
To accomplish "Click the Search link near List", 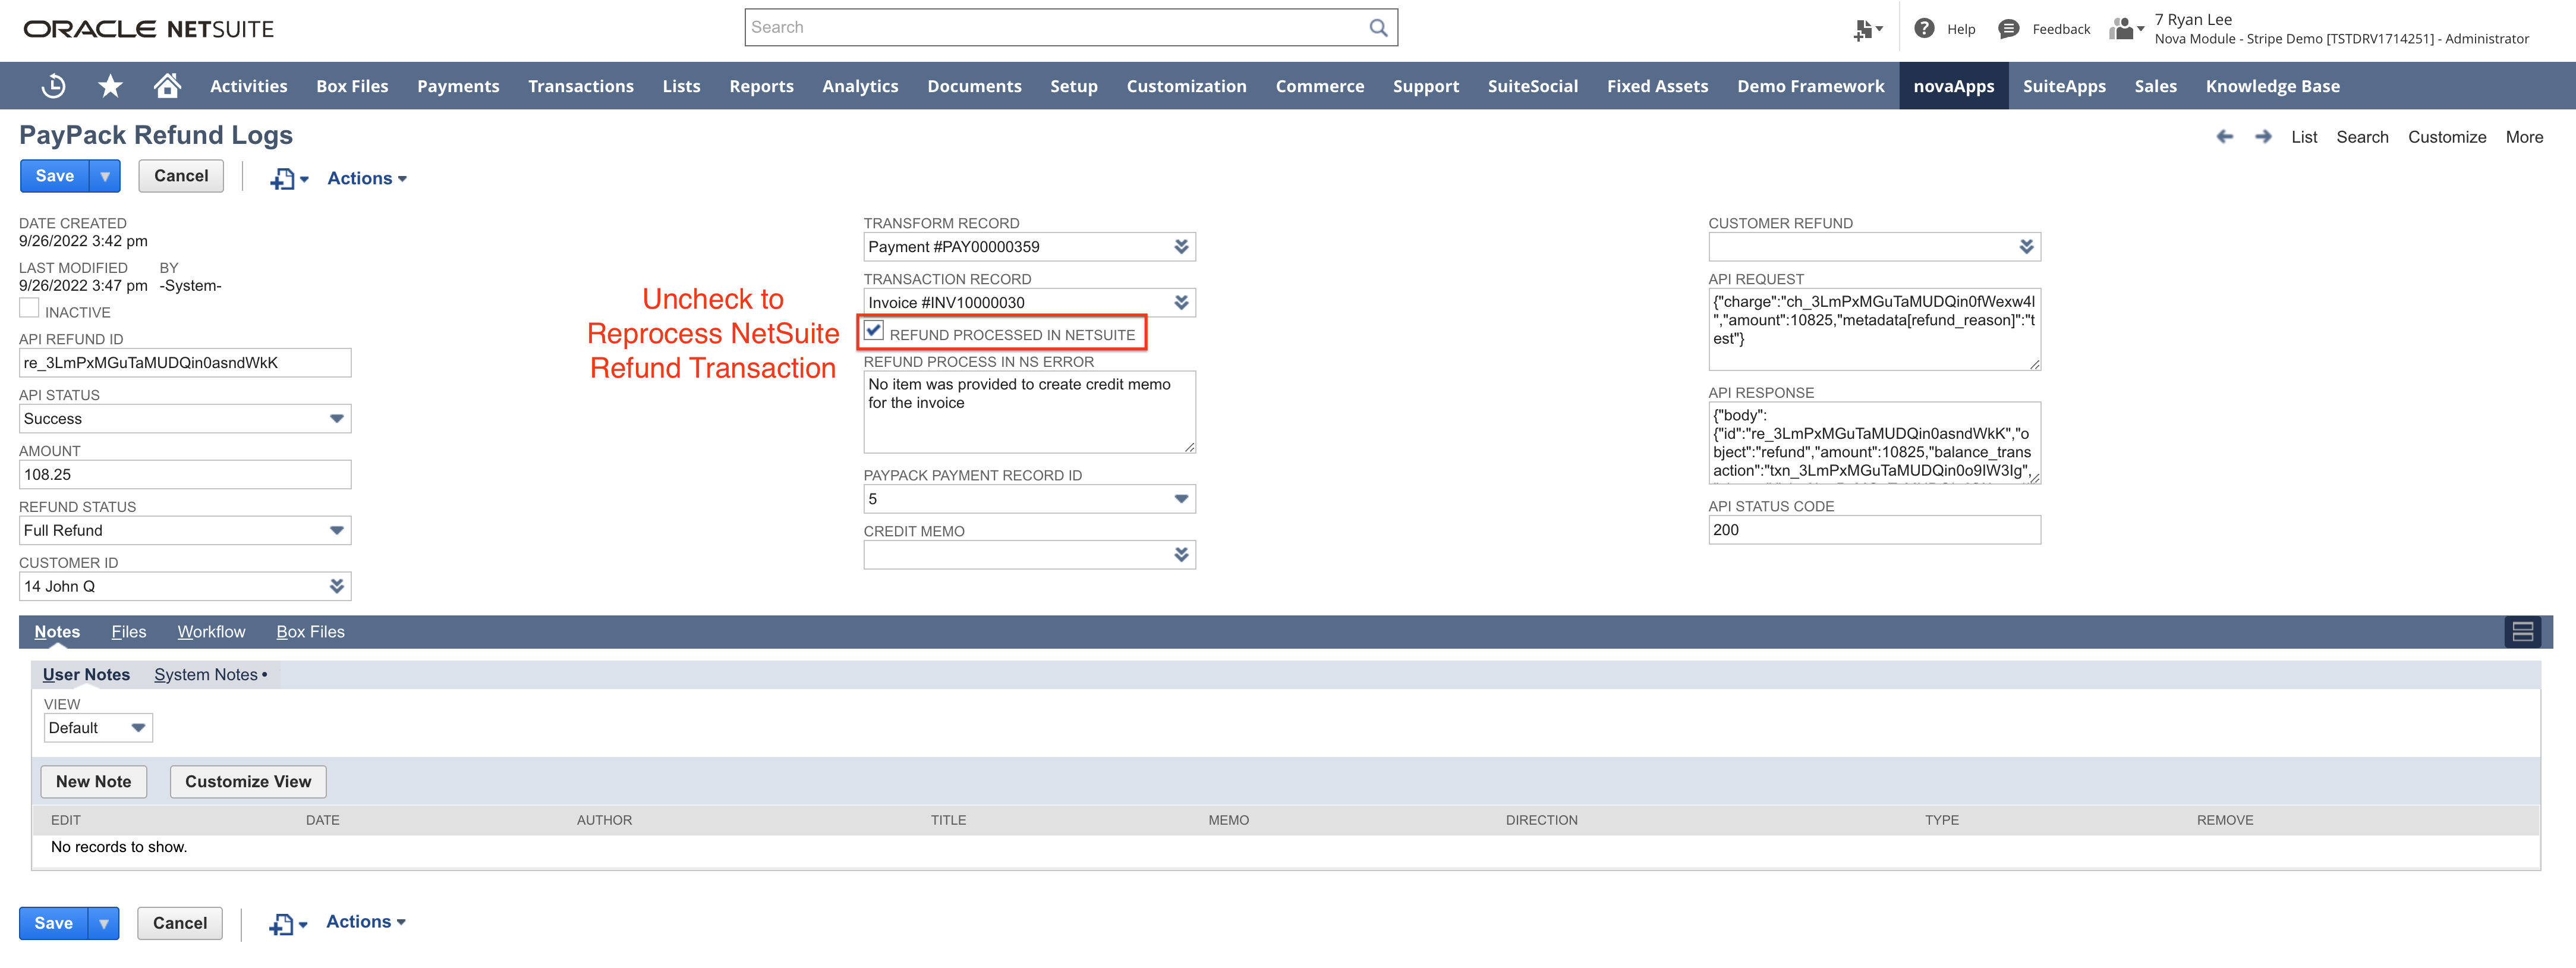I will [x=2362, y=137].
